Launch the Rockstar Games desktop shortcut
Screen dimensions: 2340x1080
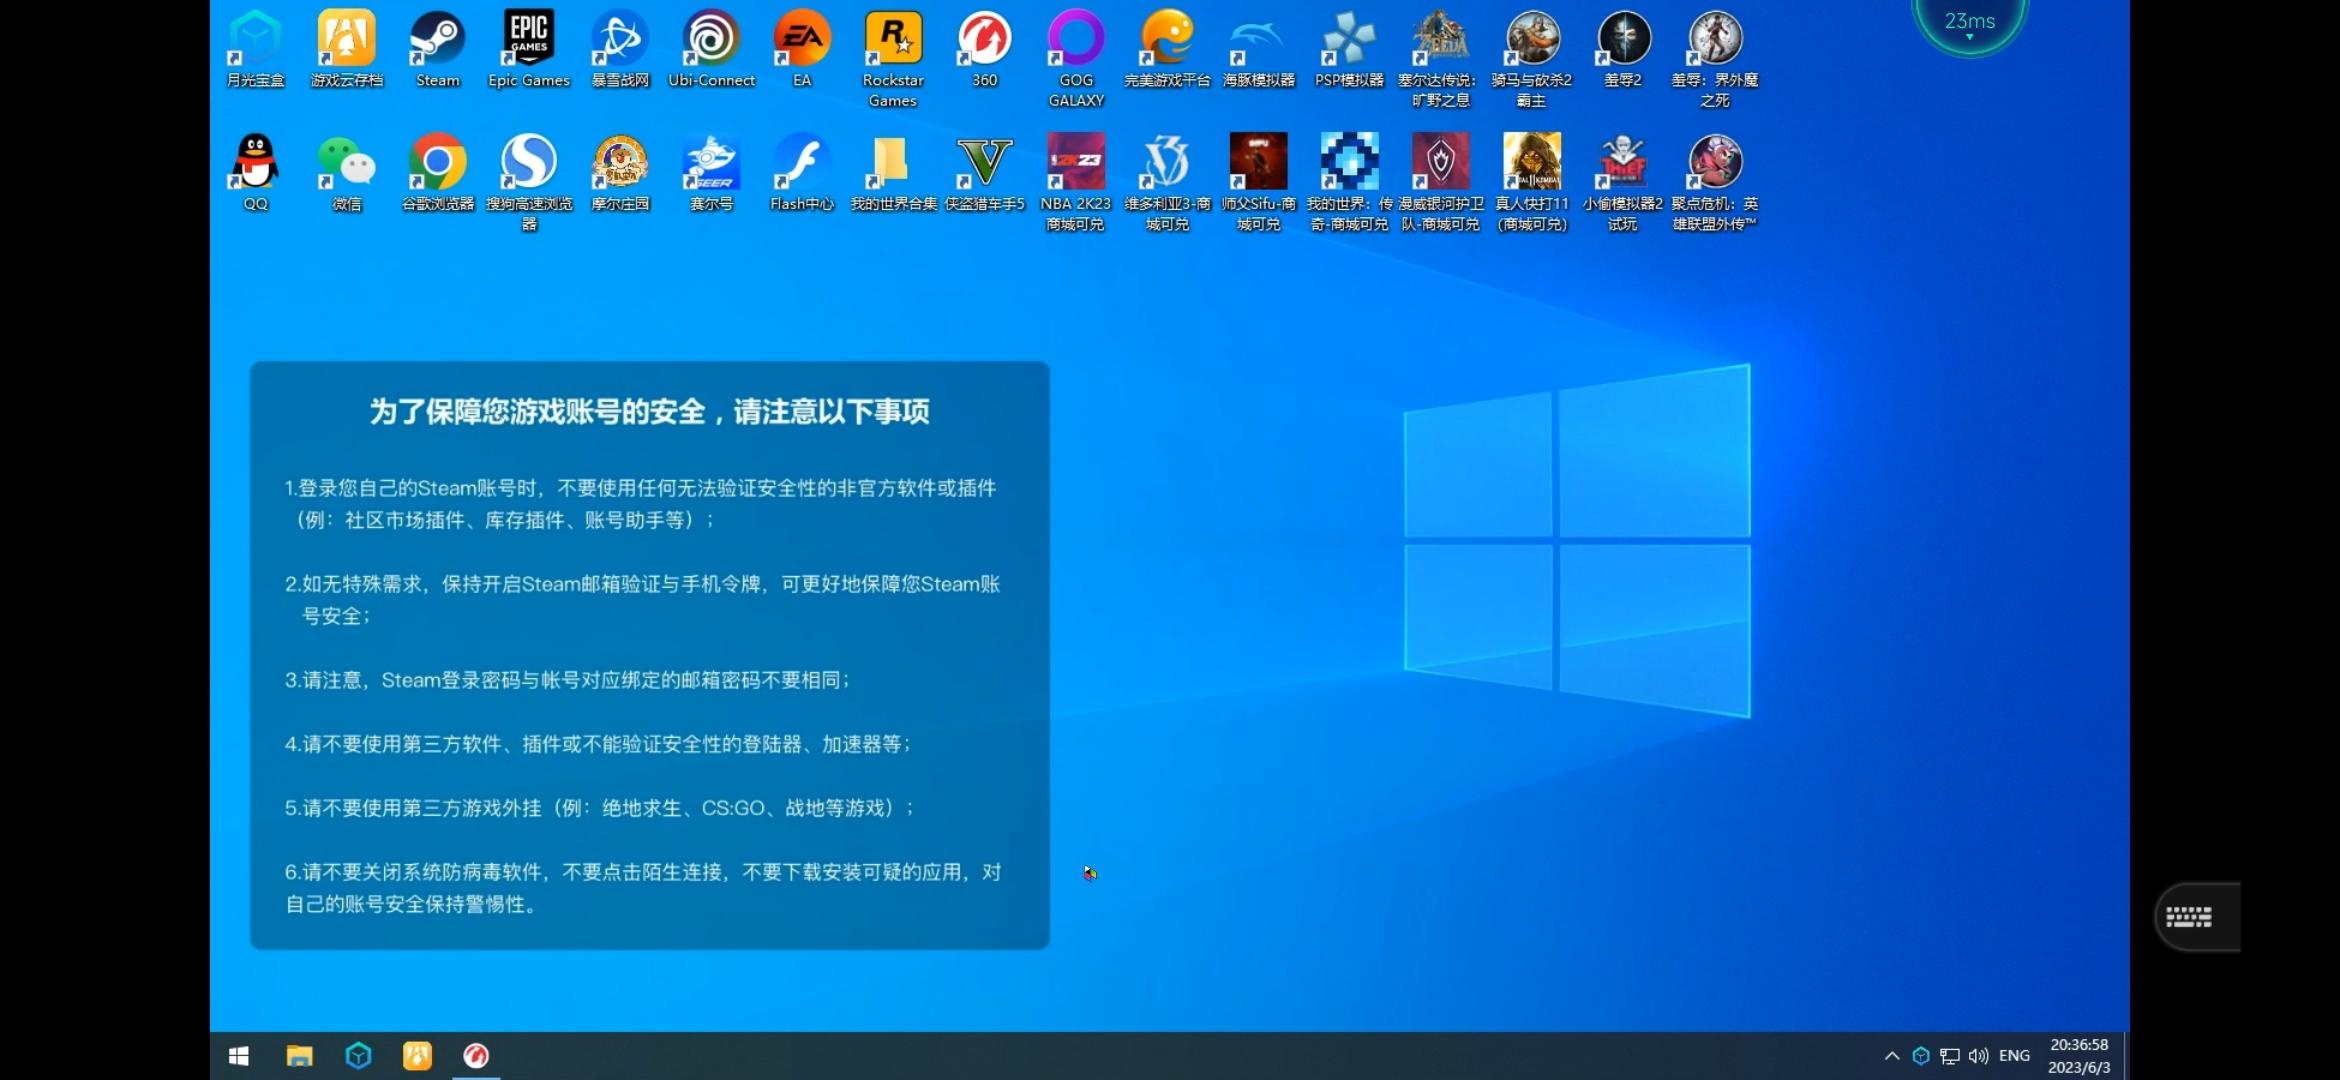pyautogui.click(x=893, y=59)
